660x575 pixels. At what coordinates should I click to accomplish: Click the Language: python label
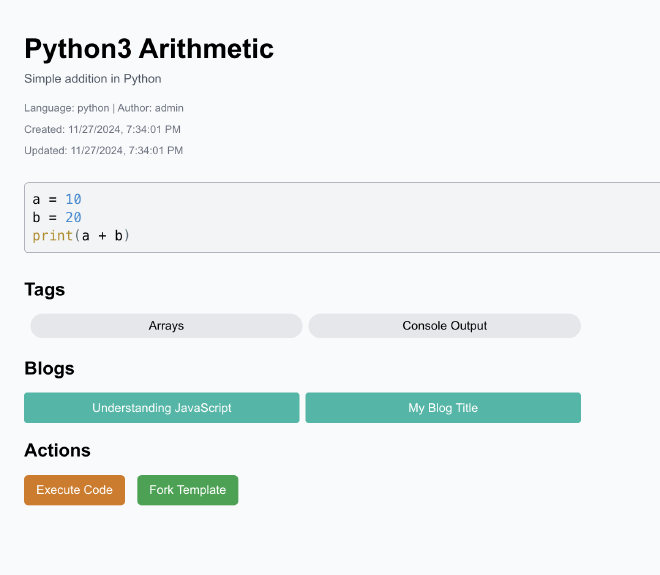point(67,108)
